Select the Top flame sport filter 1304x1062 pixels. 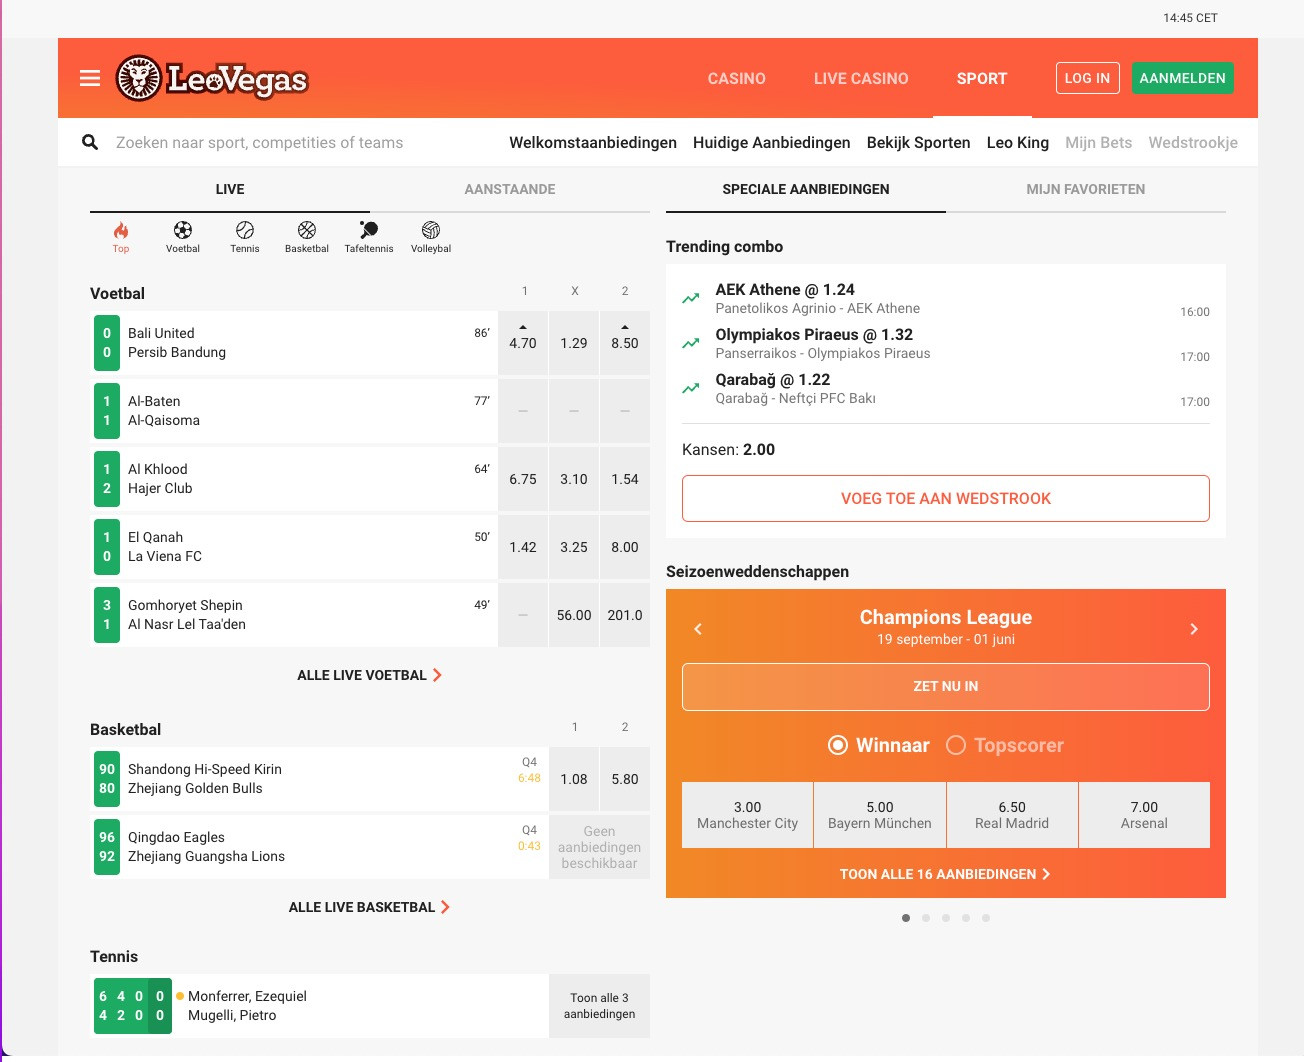[120, 237]
